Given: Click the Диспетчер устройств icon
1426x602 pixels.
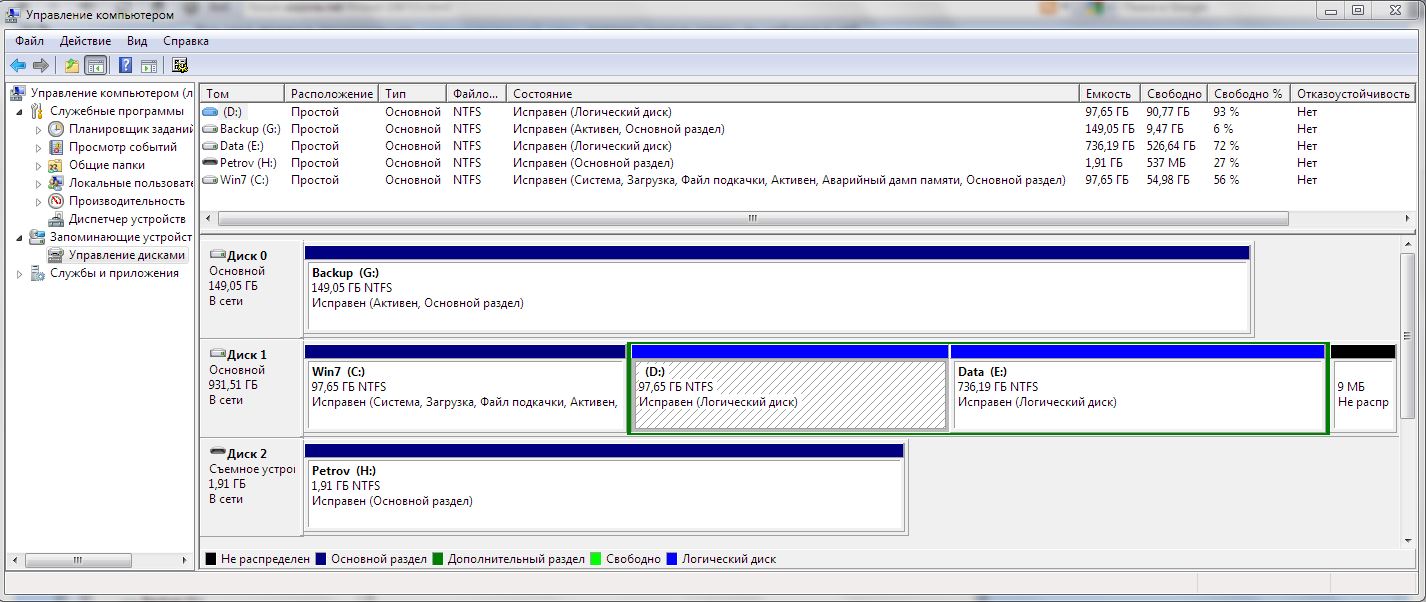Looking at the screenshot, I should click(56, 219).
